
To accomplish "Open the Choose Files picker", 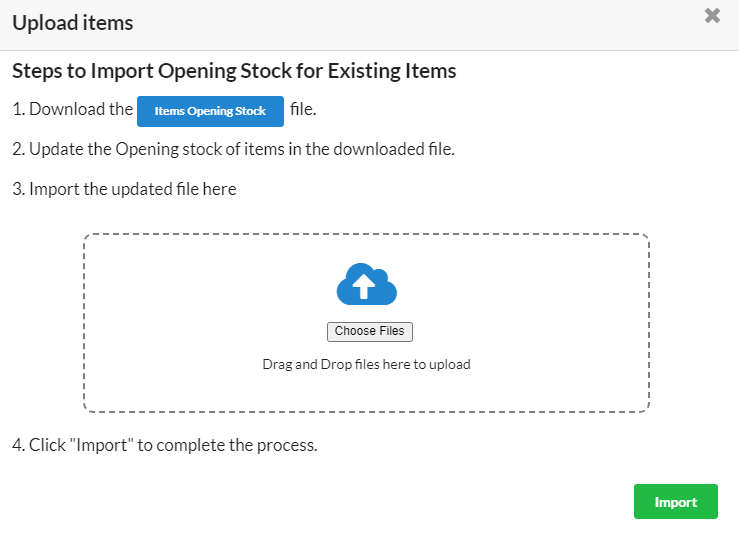I will 370,331.
